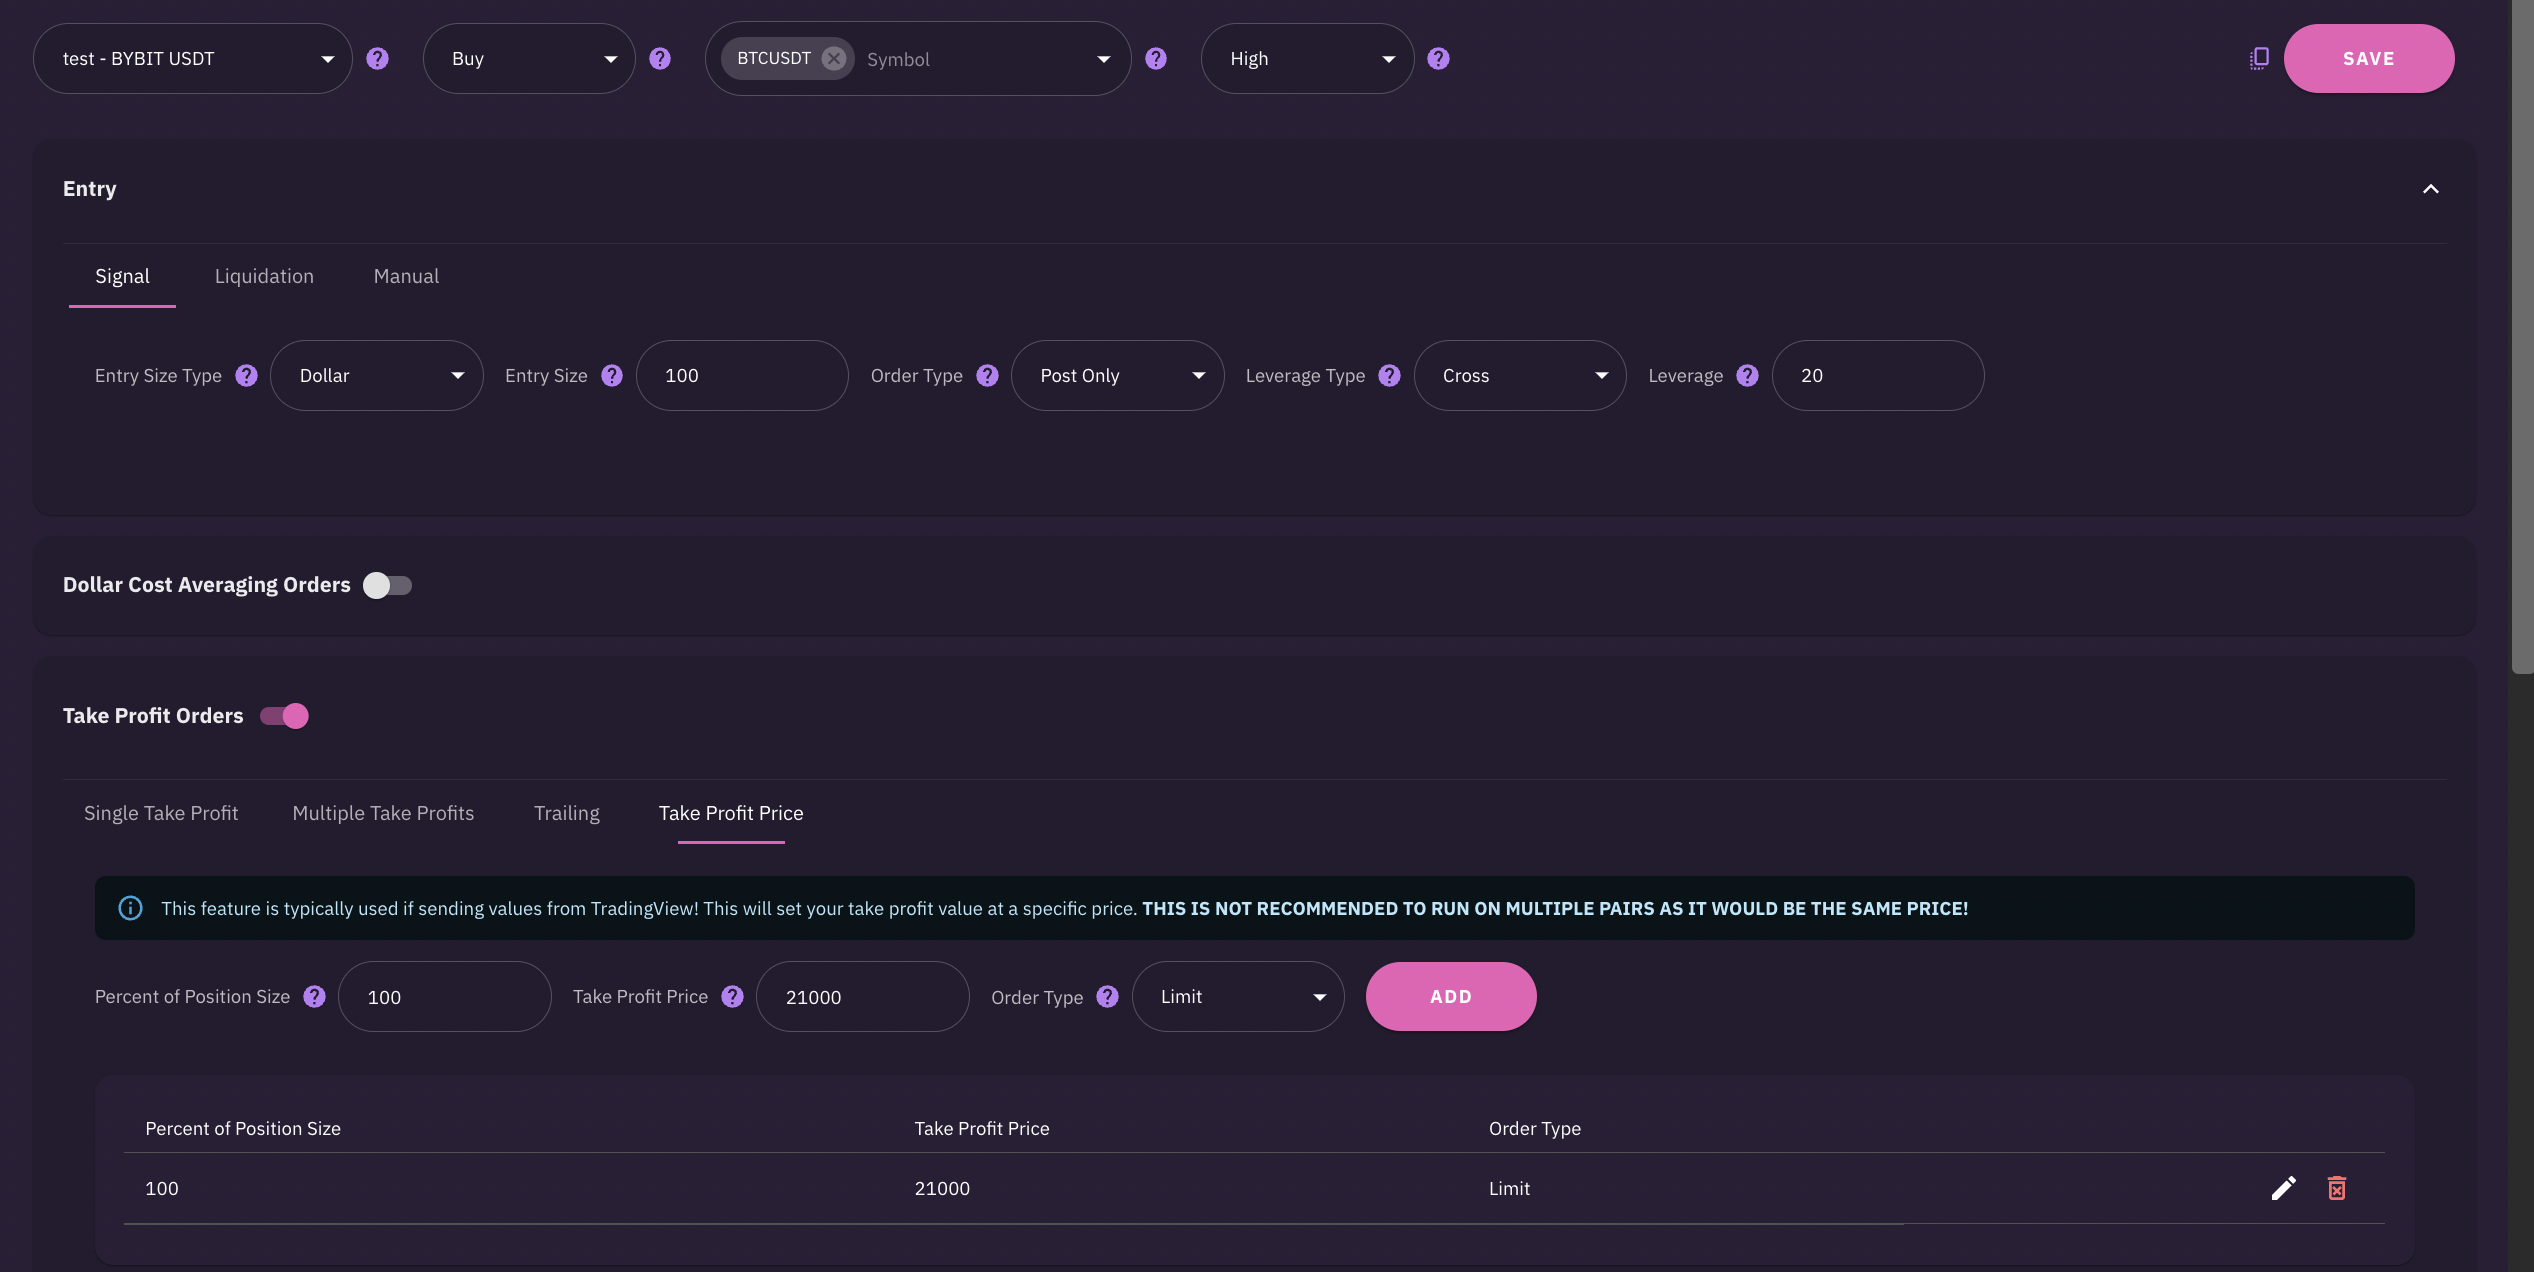2534x1272 pixels.
Task: Switch to the Multiple Take Profits tab
Action: click(383, 813)
